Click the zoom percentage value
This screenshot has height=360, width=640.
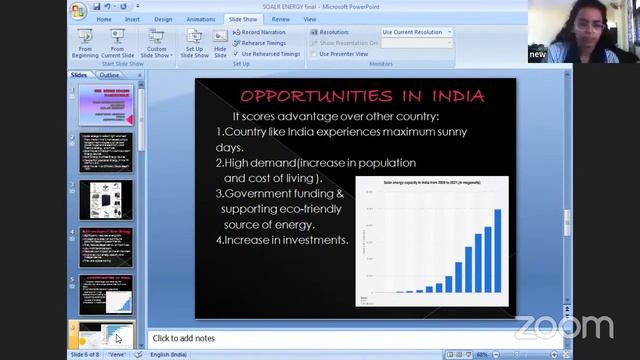pos(482,355)
